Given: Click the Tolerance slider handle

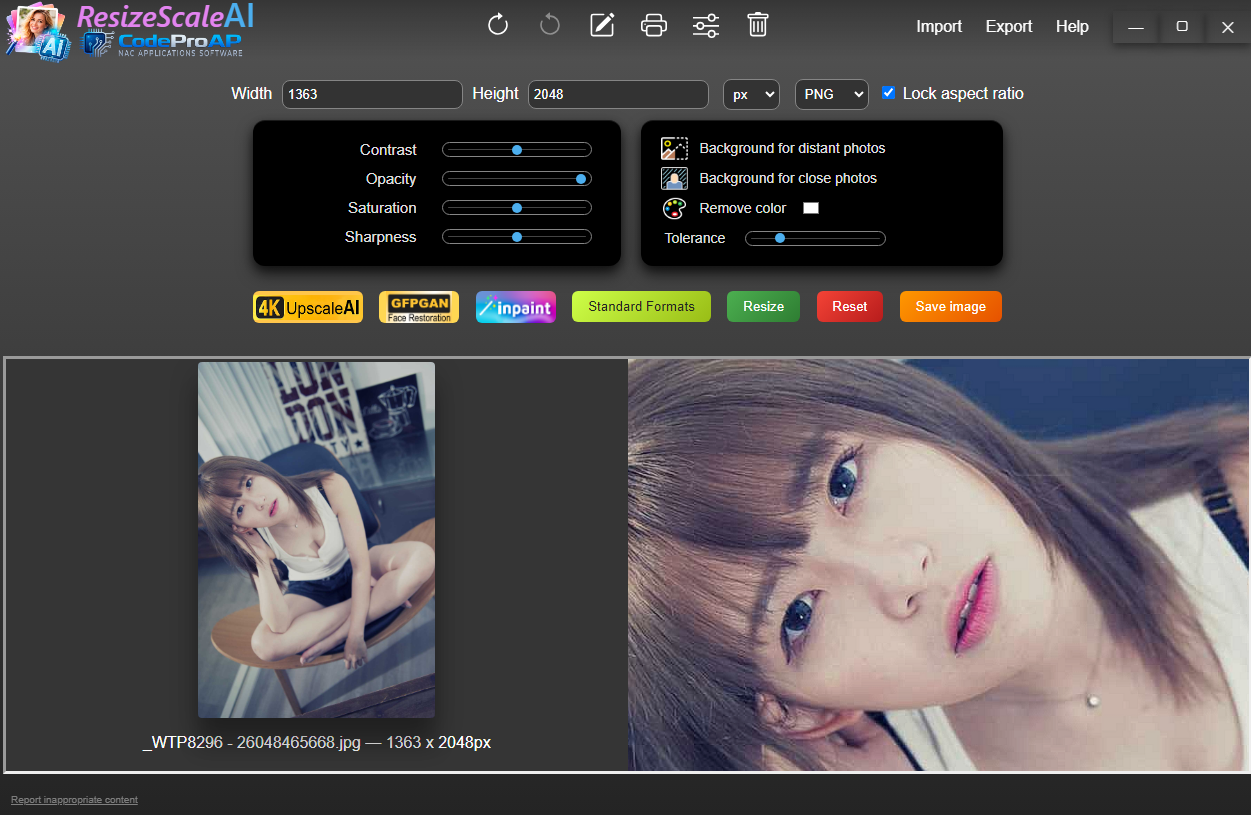Looking at the screenshot, I should pos(780,238).
